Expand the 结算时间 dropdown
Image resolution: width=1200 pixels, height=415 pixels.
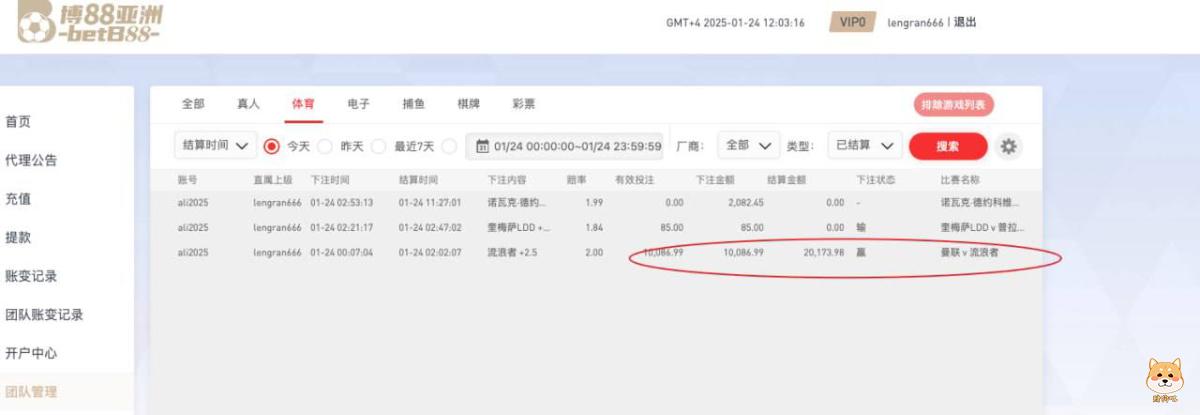pyautogui.click(x=215, y=146)
